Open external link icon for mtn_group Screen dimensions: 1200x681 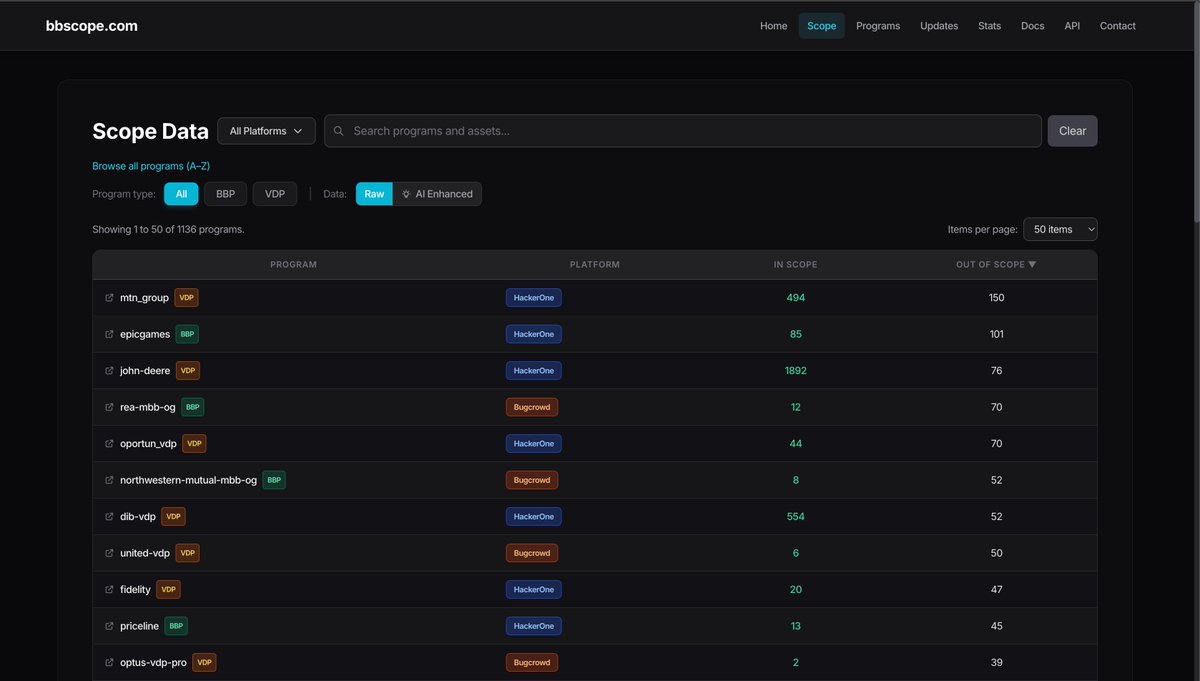(109, 298)
